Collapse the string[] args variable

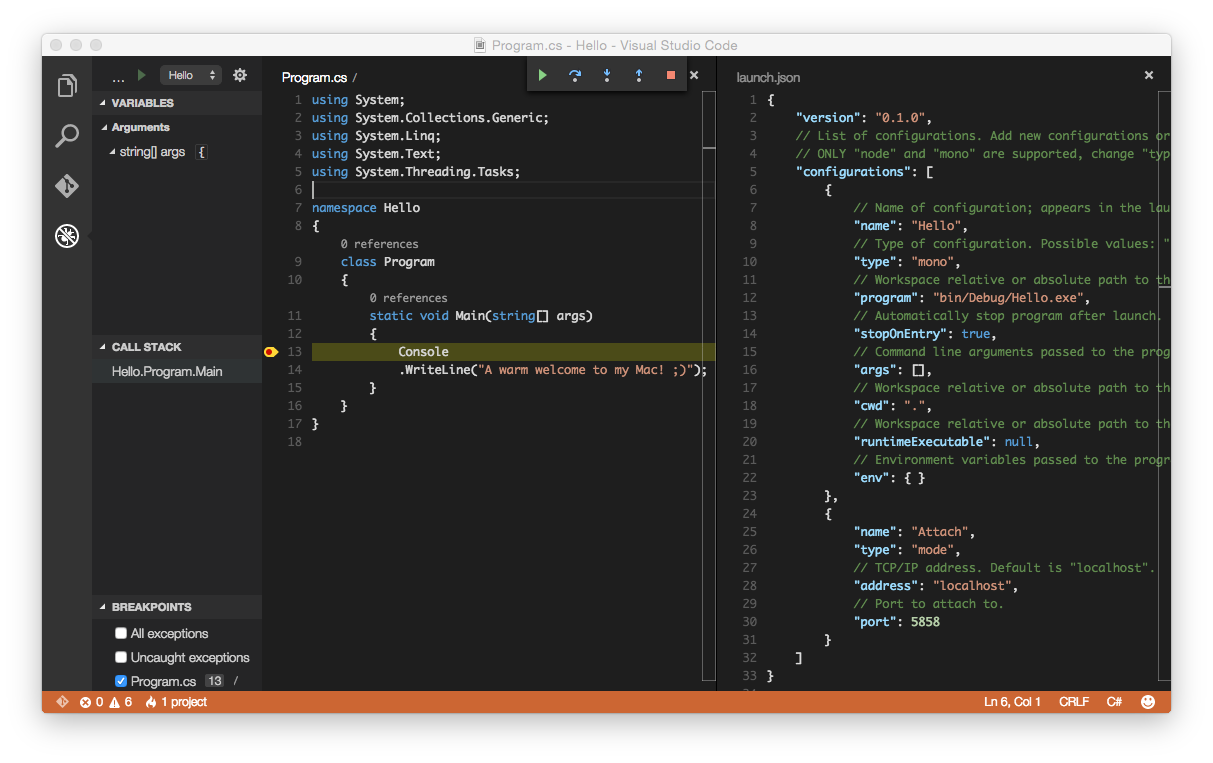point(111,152)
